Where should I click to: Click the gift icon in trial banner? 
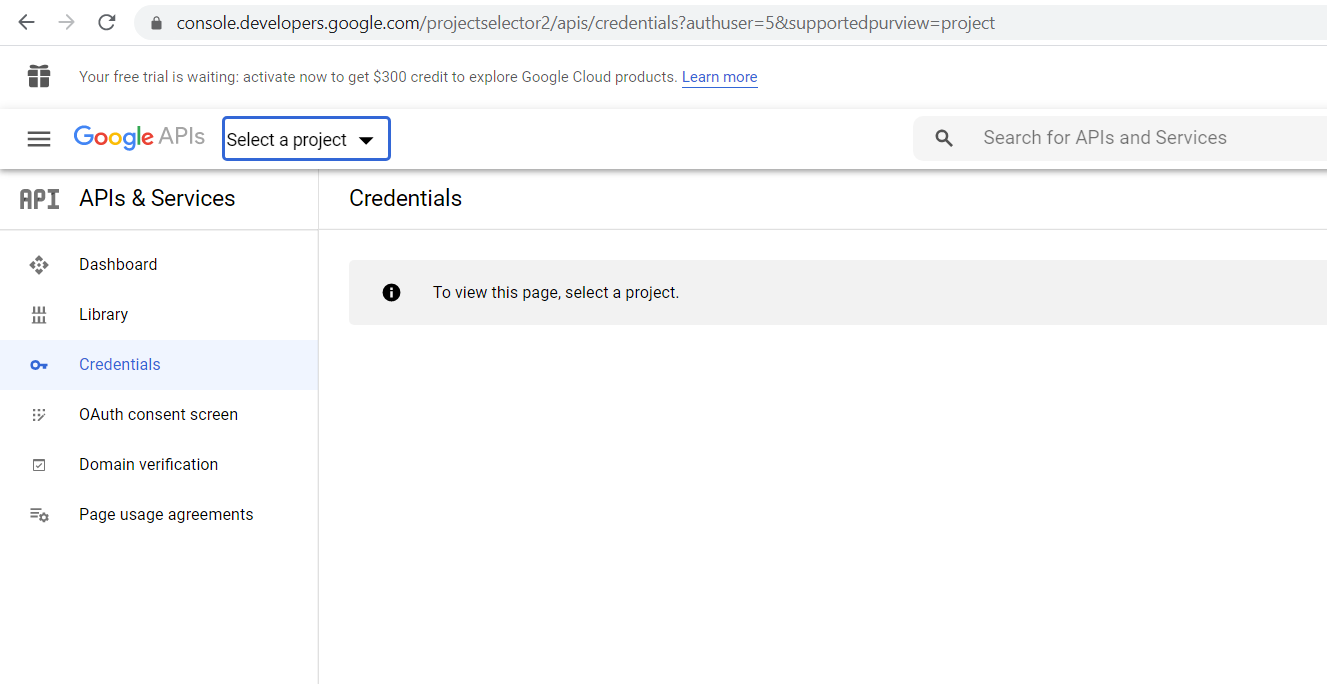pyautogui.click(x=39, y=77)
